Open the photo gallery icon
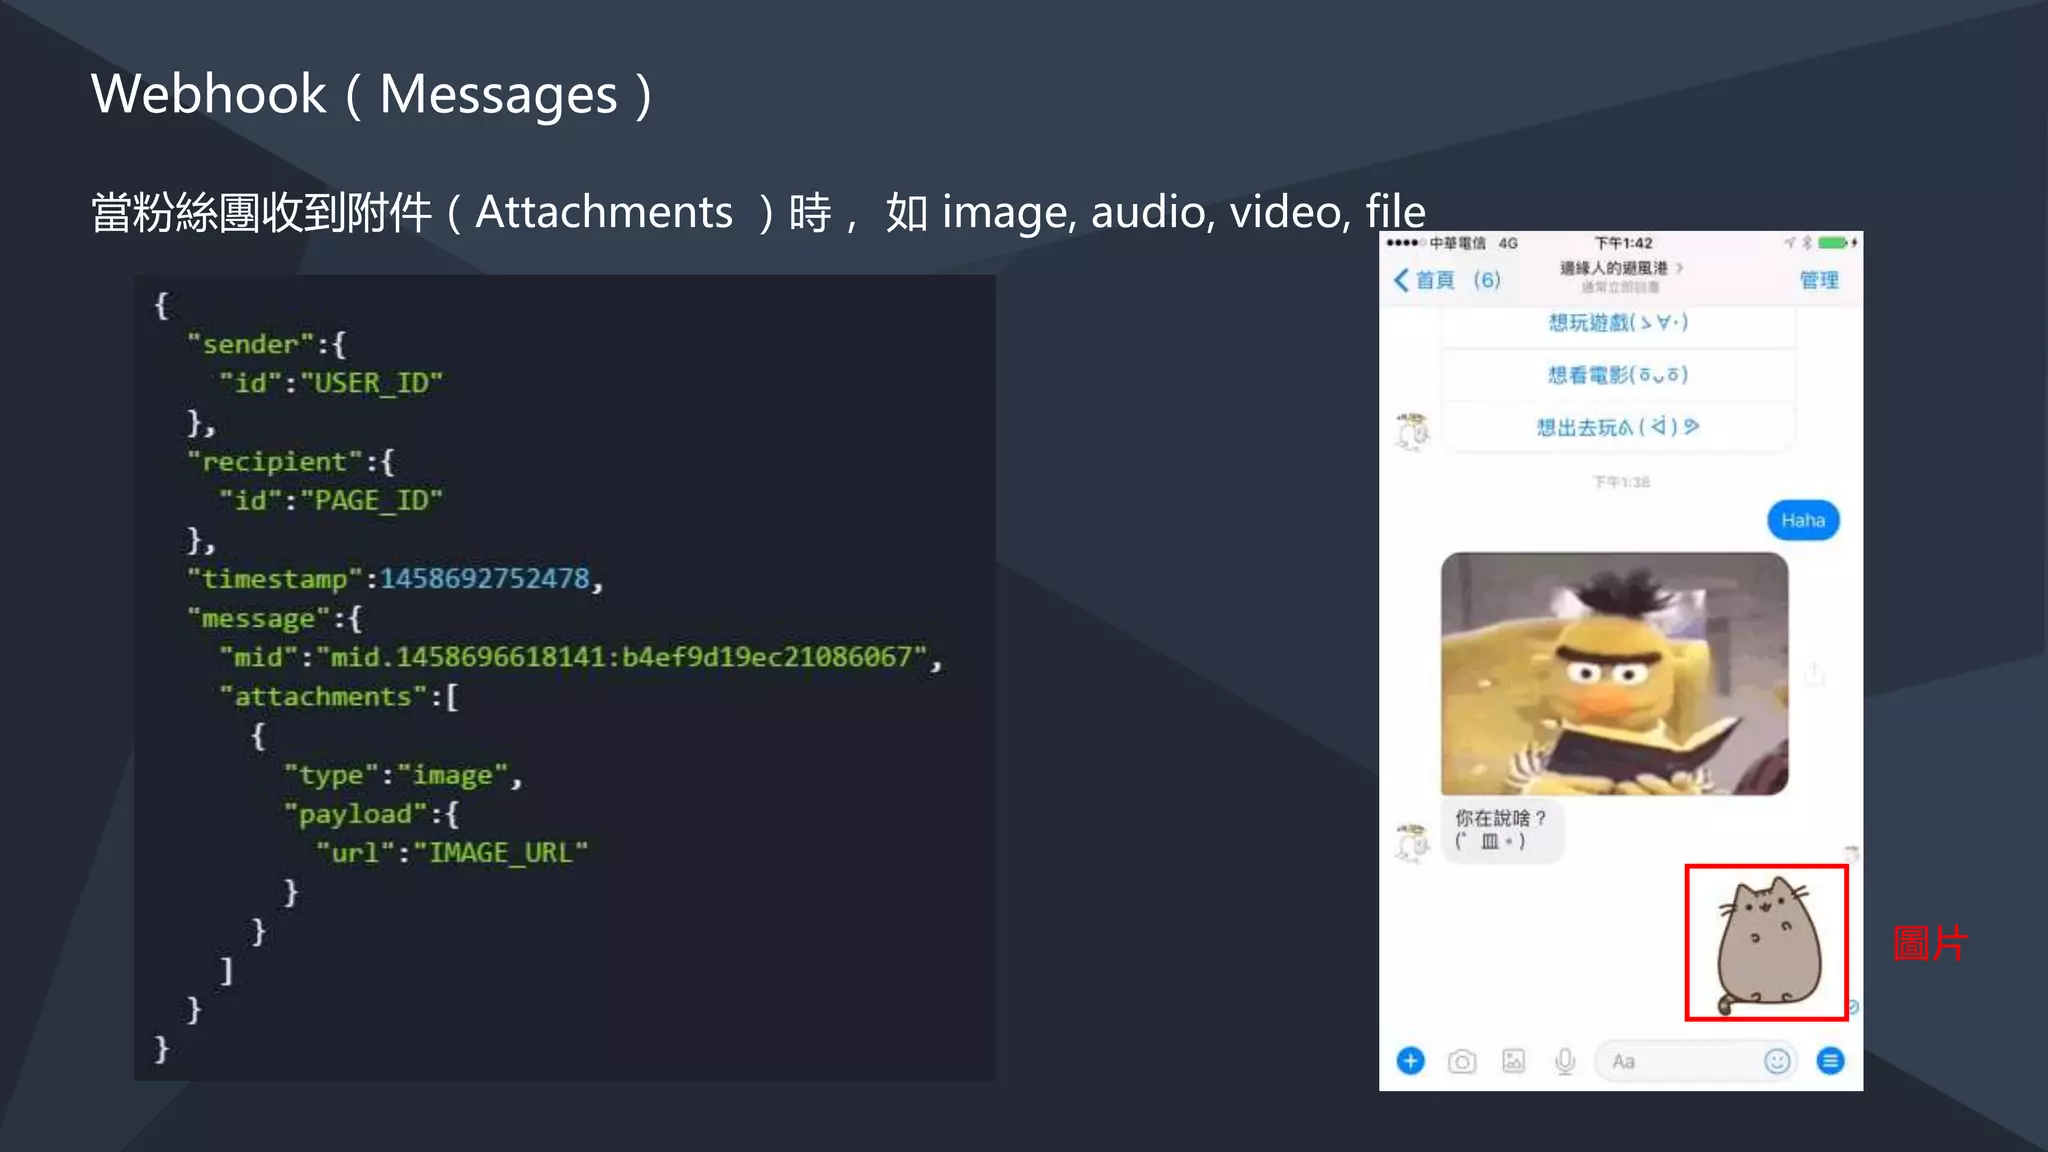2048x1152 pixels. click(x=1514, y=1061)
